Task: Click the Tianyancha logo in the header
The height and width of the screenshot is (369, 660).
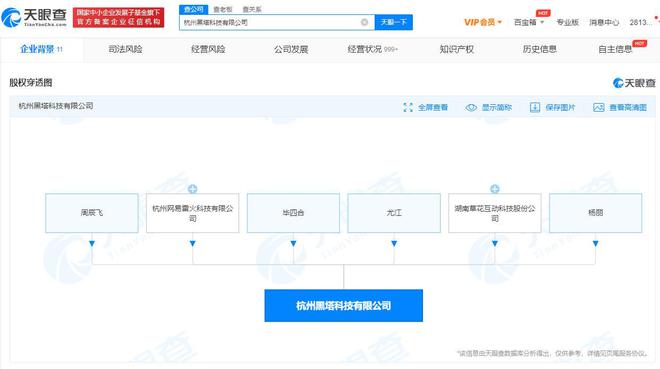Action: pos(35,17)
